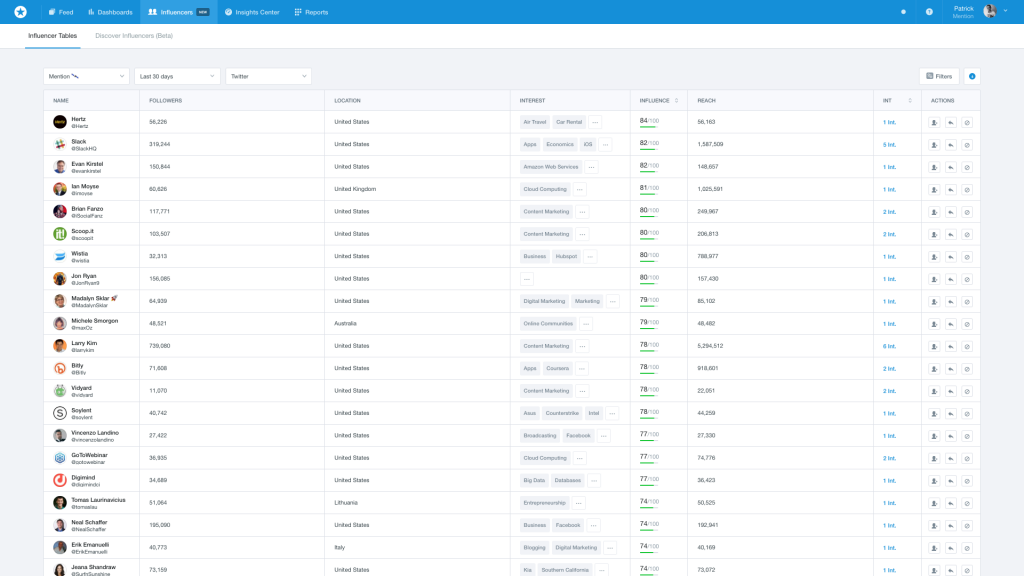Open Slack's 5 Int. link
Image resolution: width=1024 pixels, height=576 pixels.
pyautogui.click(x=889, y=145)
